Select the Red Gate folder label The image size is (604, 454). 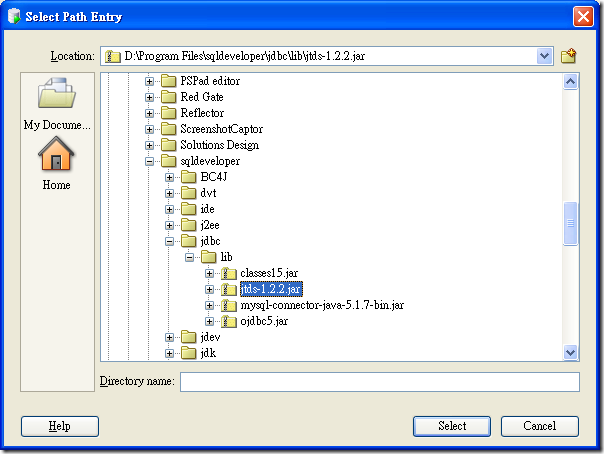point(202,97)
